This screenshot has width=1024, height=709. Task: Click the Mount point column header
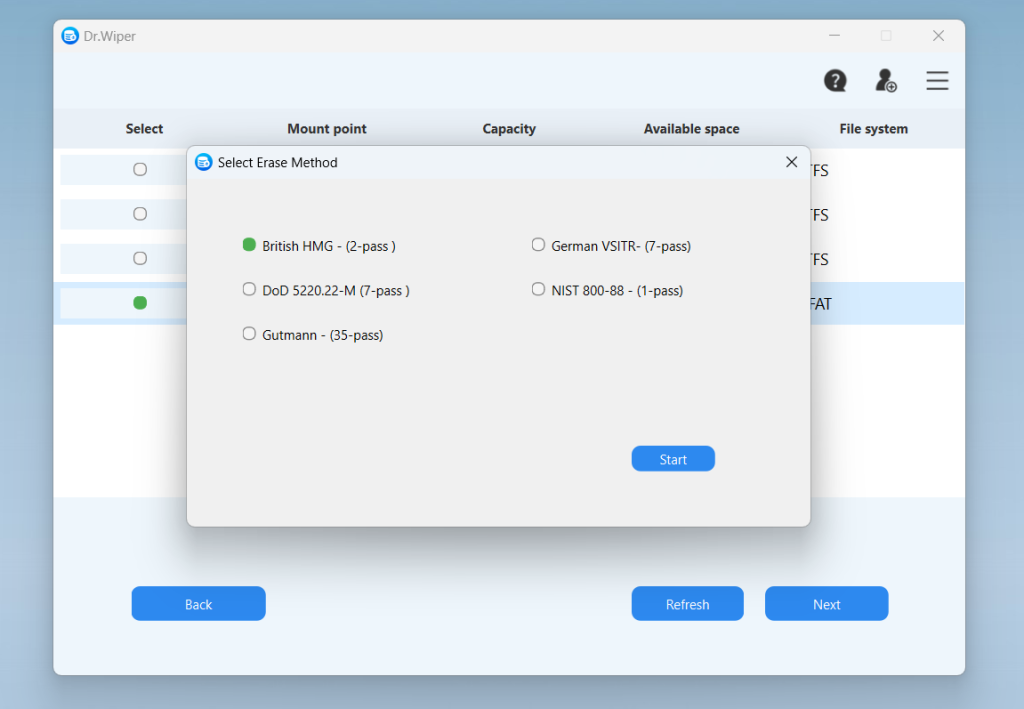(x=327, y=128)
